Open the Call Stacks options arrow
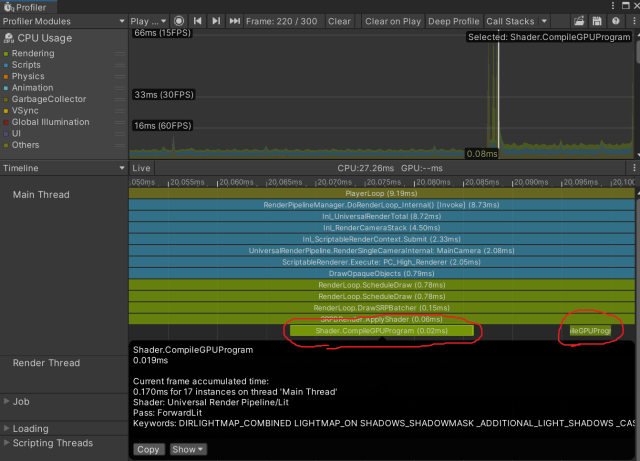The image size is (640, 461). click(544, 21)
